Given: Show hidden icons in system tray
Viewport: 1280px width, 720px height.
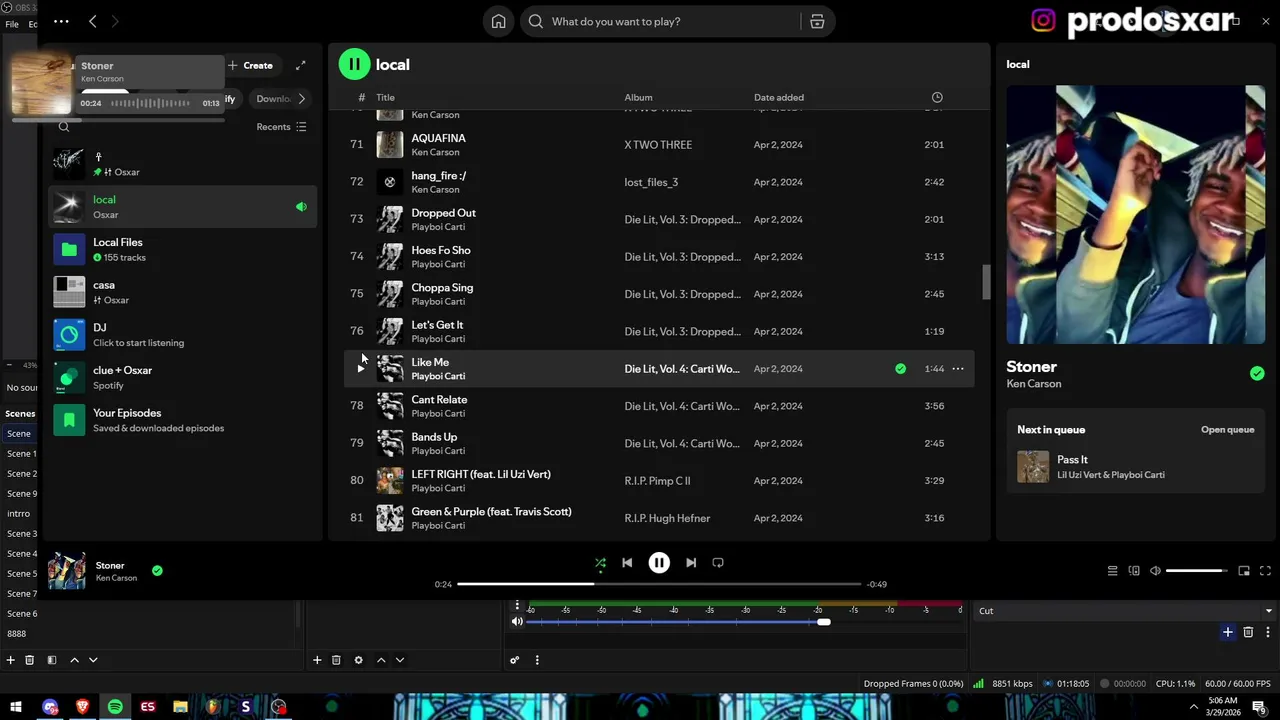Looking at the screenshot, I should [x=1193, y=707].
